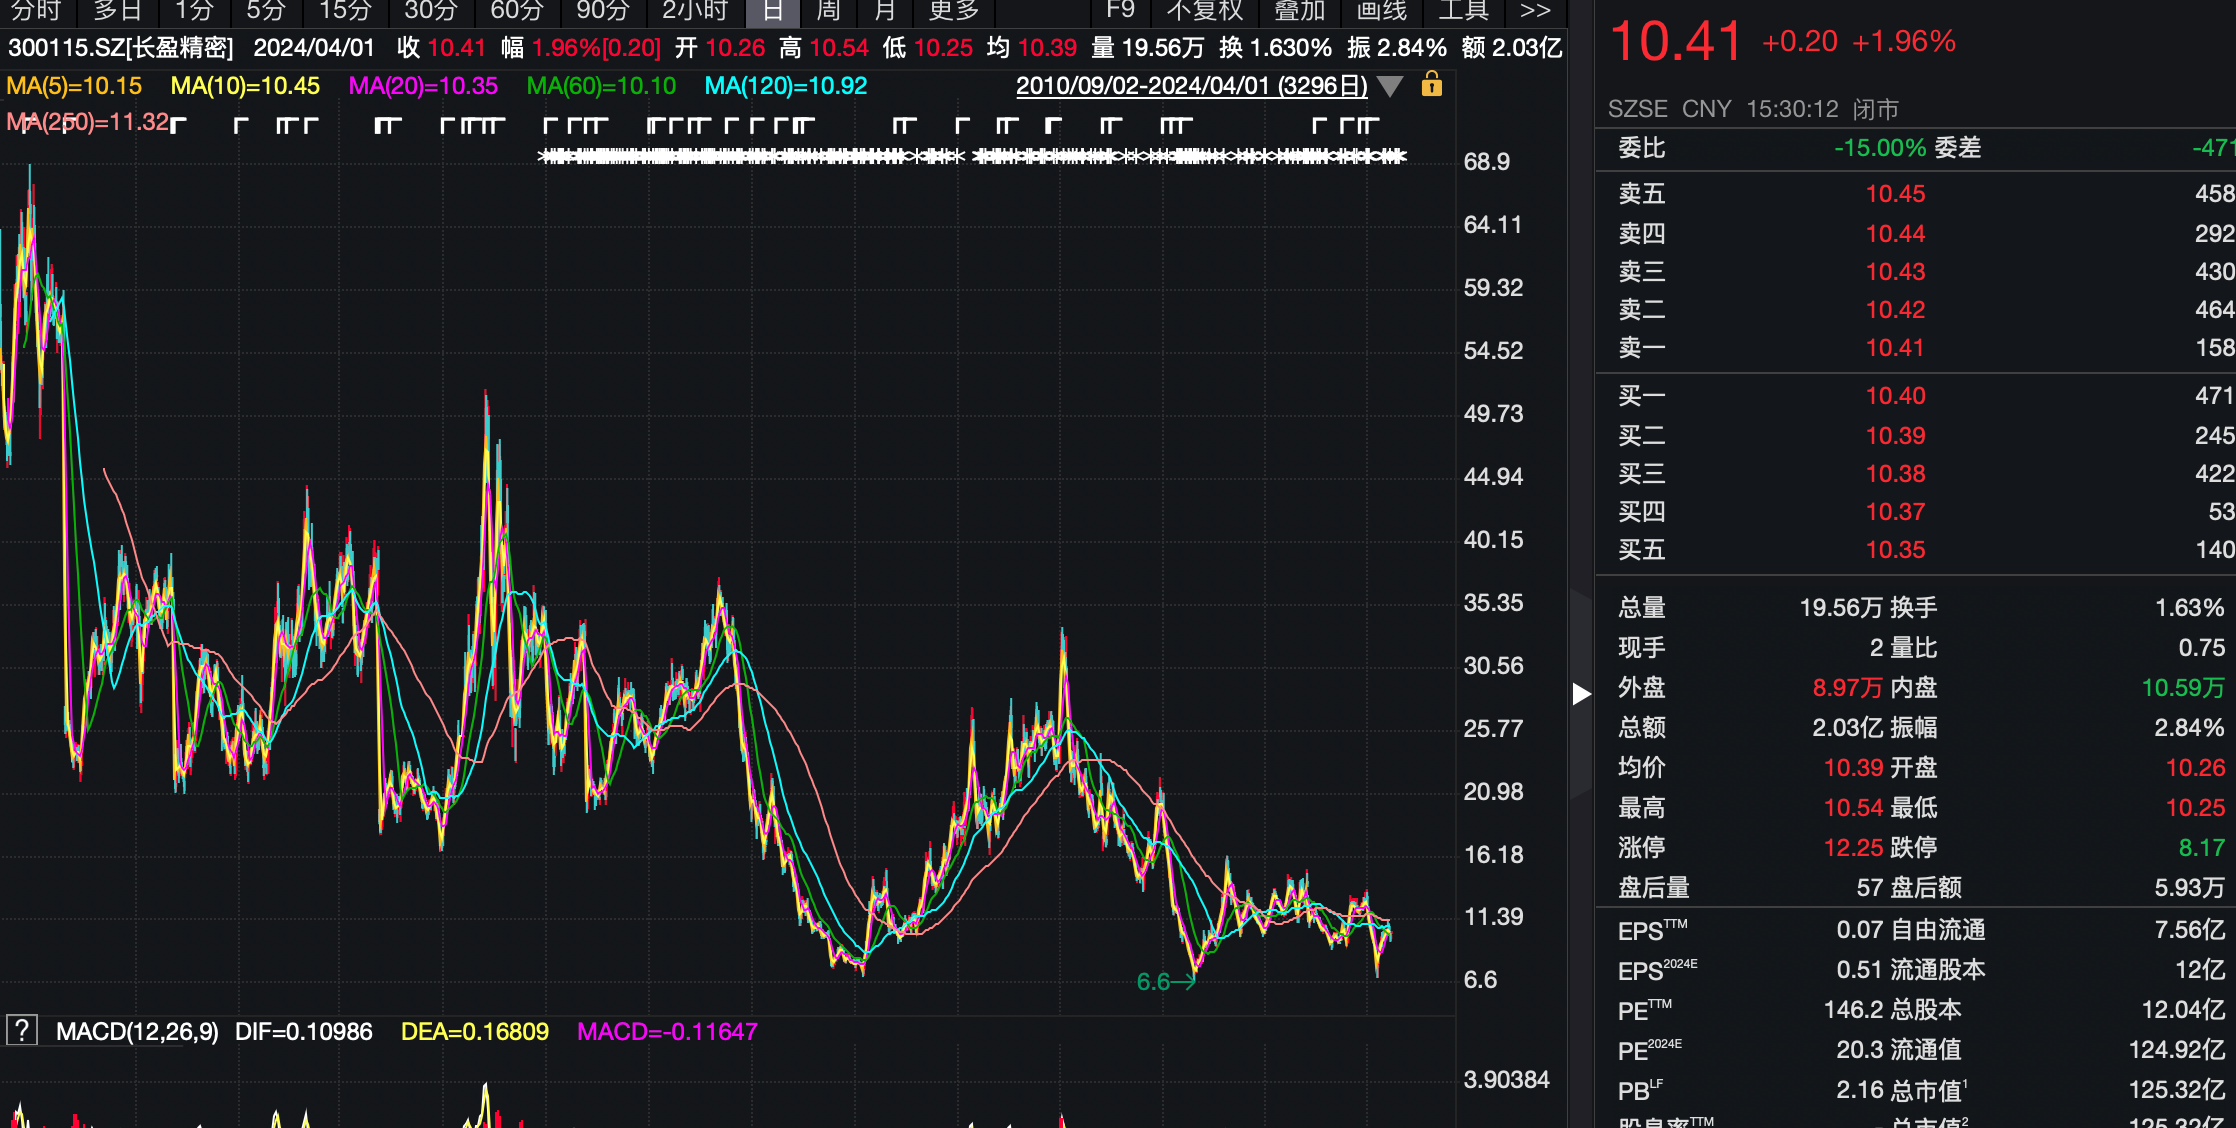Select the 日 daily period tab
Screen dimensions: 2236x1128
[x=772, y=11]
